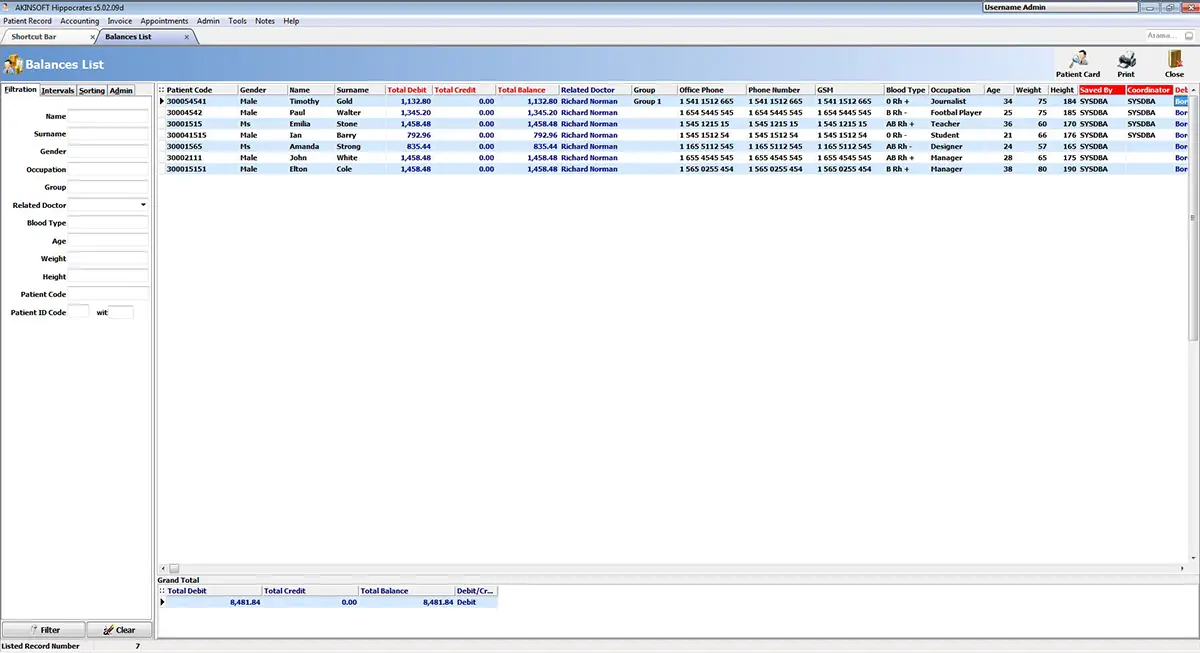The width and height of the screenshot is (1200, 653).
Task: Open the Patient Record menu
Action: tap(28, 21)
